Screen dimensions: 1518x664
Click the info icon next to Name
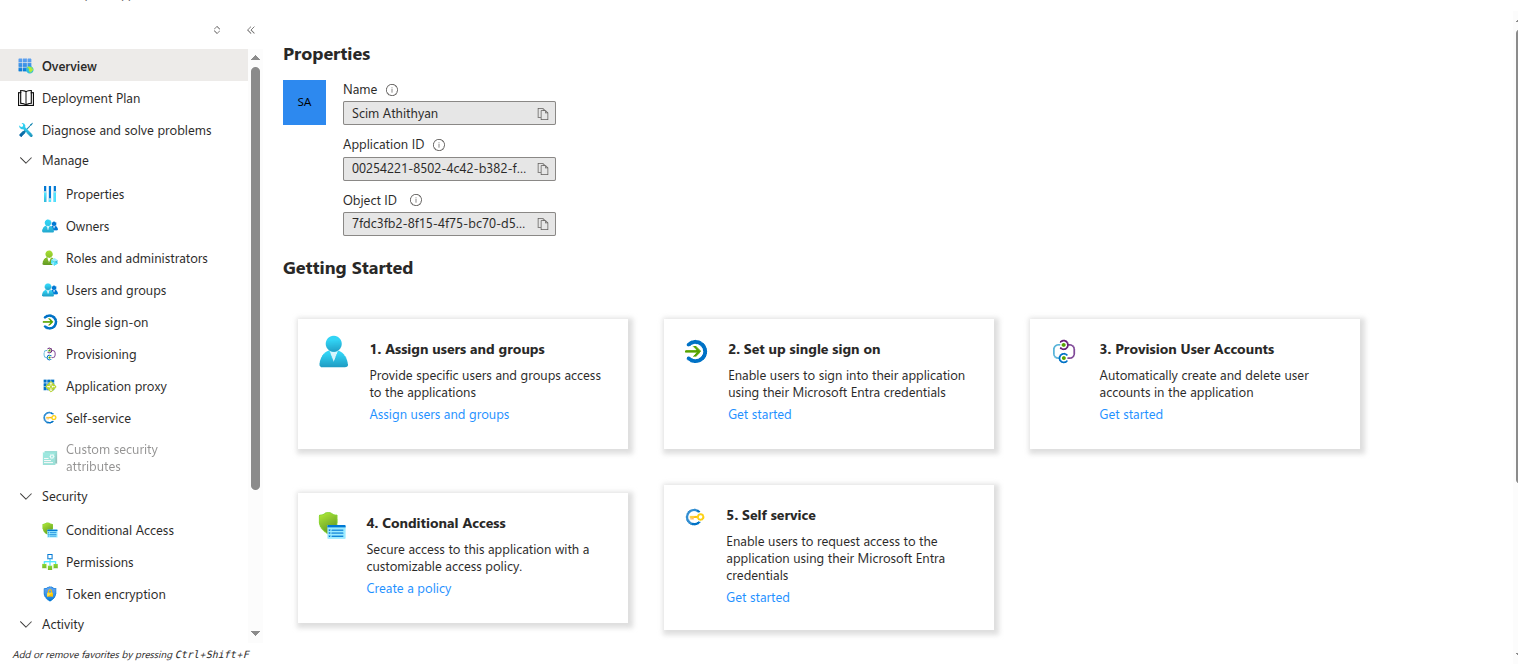click(392, 90)
